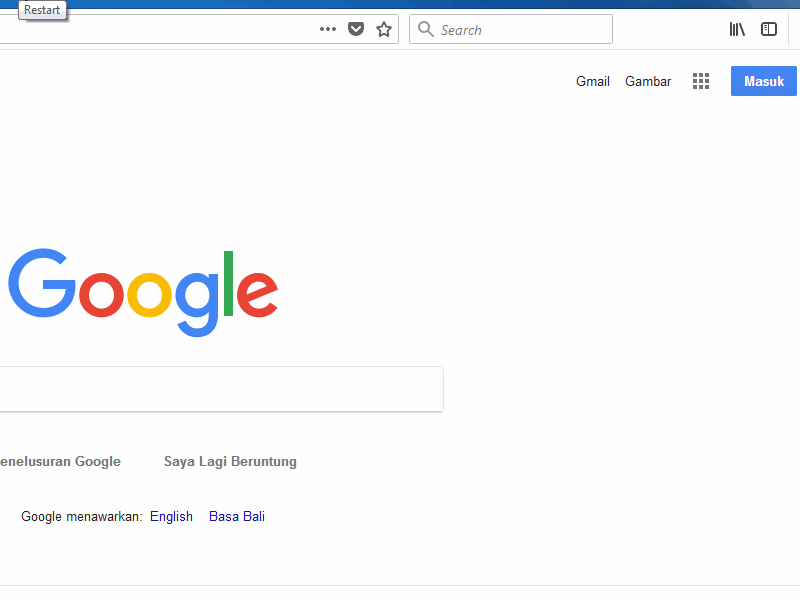Click the magnifier icon in Search bar

(426, 29)
